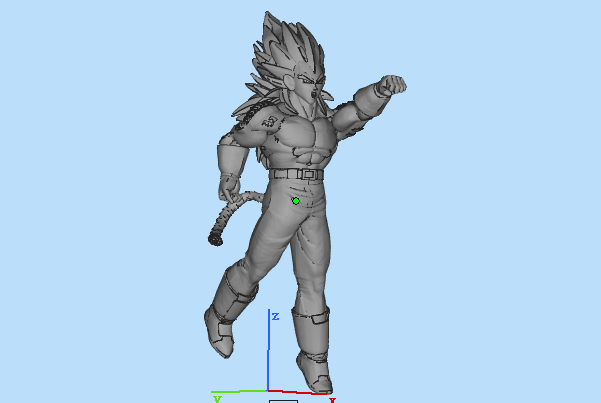Click the lower boot near the X axis

[x=312, y=355]
